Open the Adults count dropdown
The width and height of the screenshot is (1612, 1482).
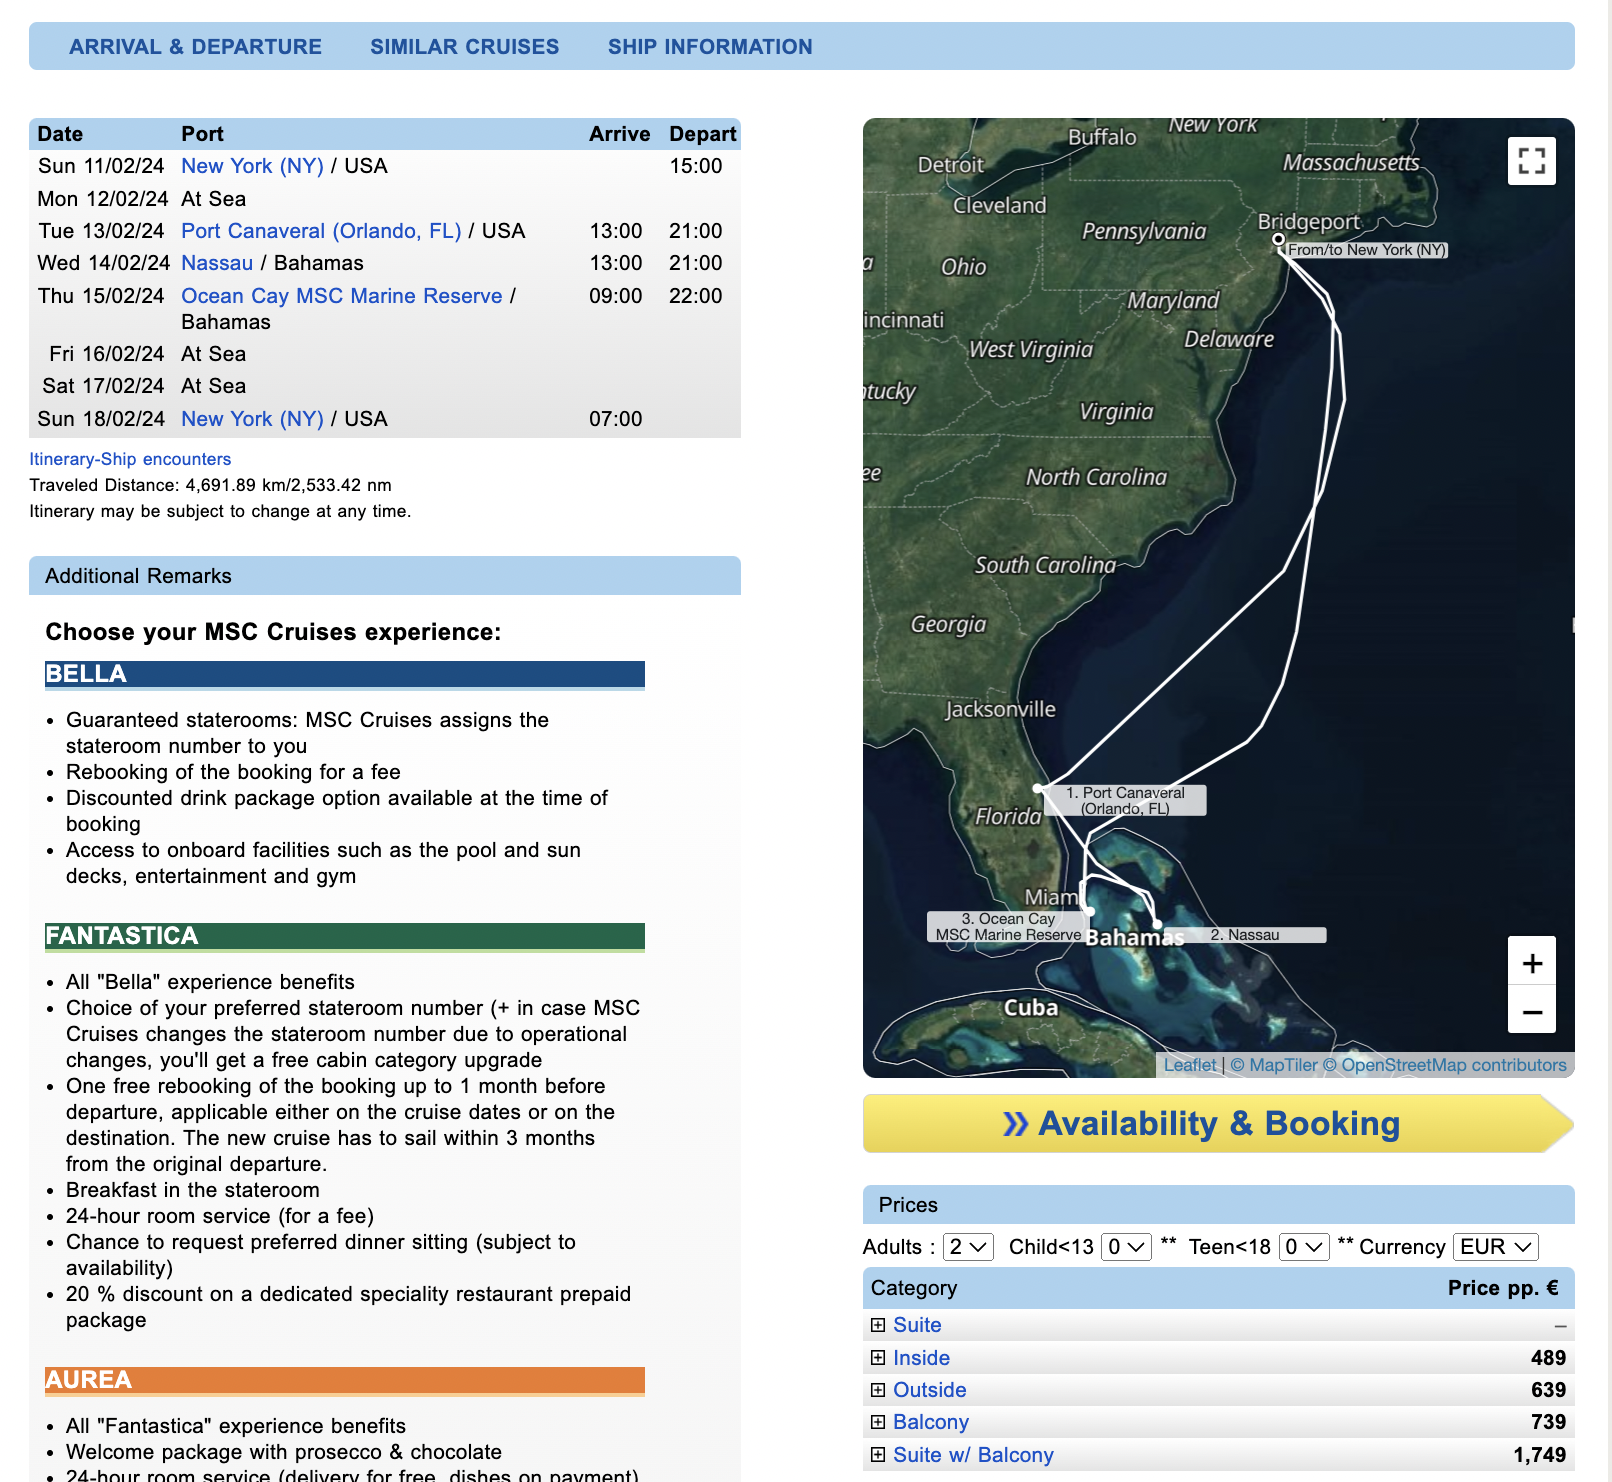[x=968, y=1247]
